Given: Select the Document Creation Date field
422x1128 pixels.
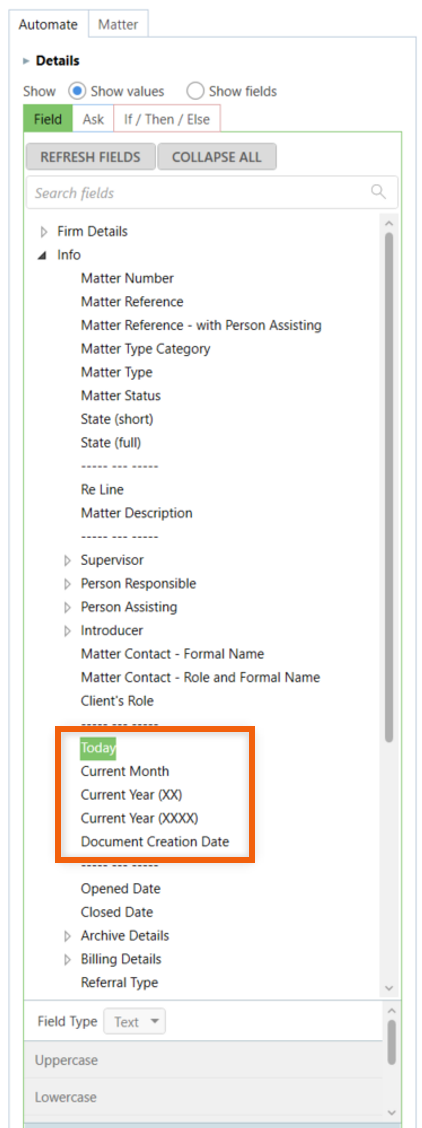Looking at the screenshot, I should point(155,841).
